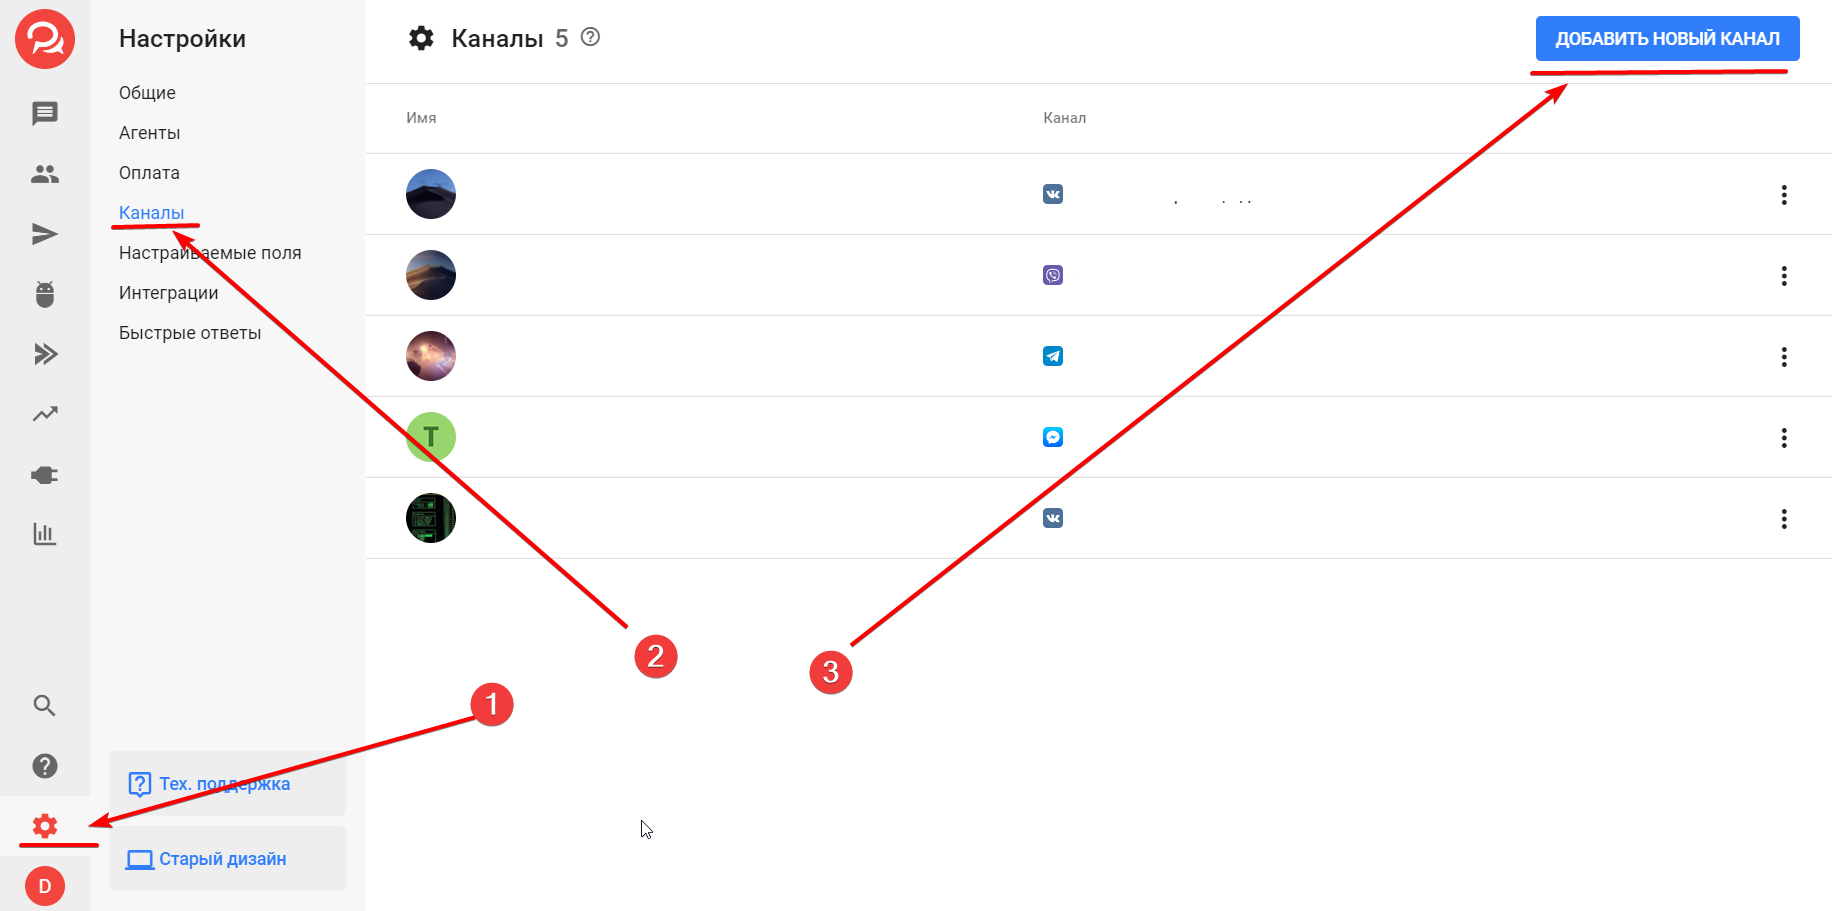Open the chatbot robot icon
1832x911 pixels.
click(45, 294)
